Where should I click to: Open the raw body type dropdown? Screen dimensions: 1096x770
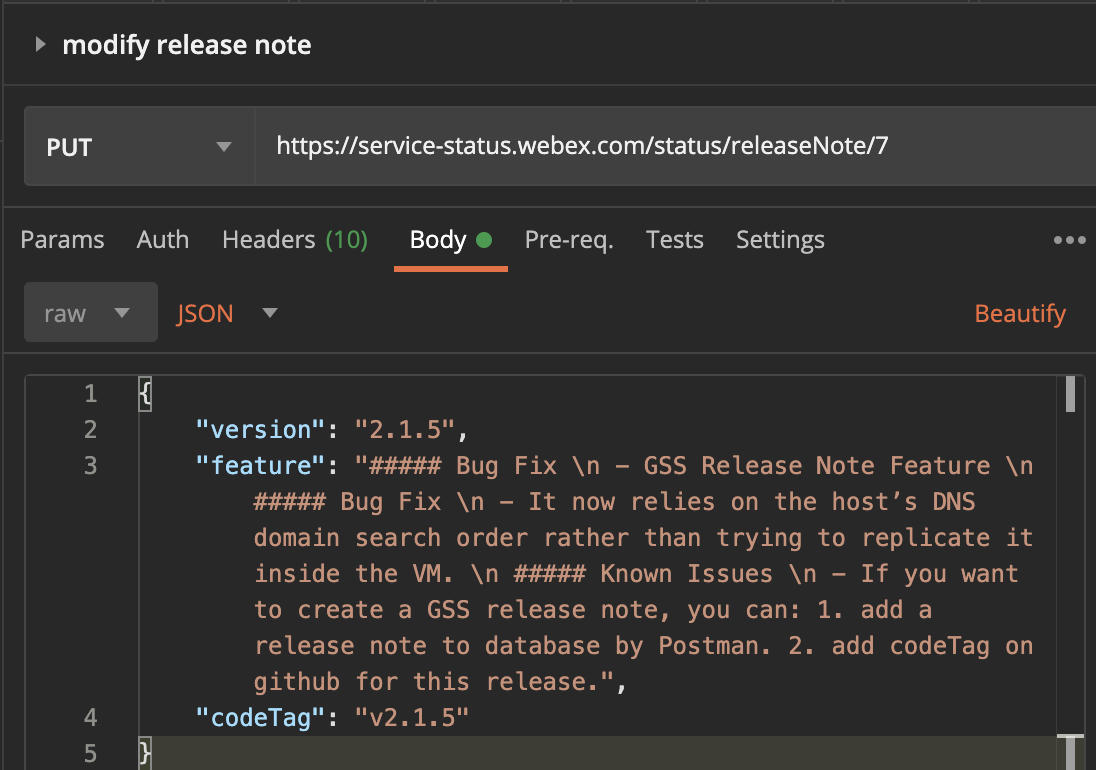coord(91,312)
